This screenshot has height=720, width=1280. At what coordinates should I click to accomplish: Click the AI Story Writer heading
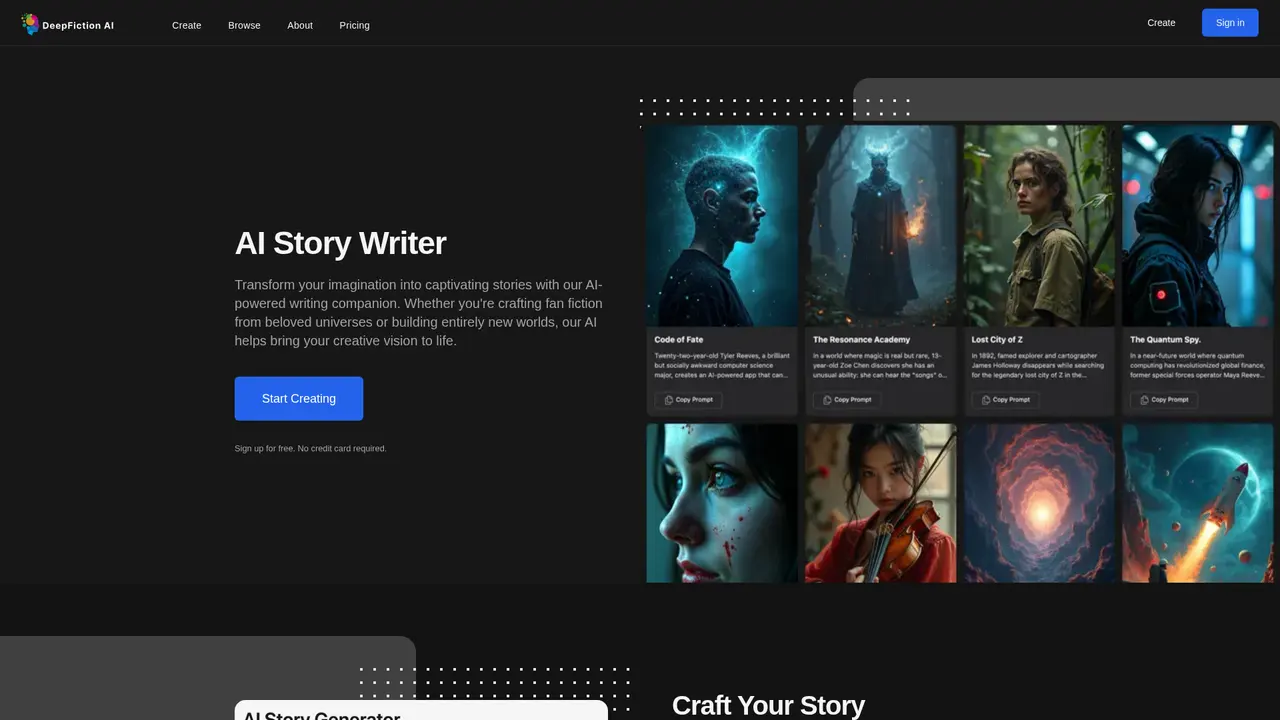(x=340, y=243)
